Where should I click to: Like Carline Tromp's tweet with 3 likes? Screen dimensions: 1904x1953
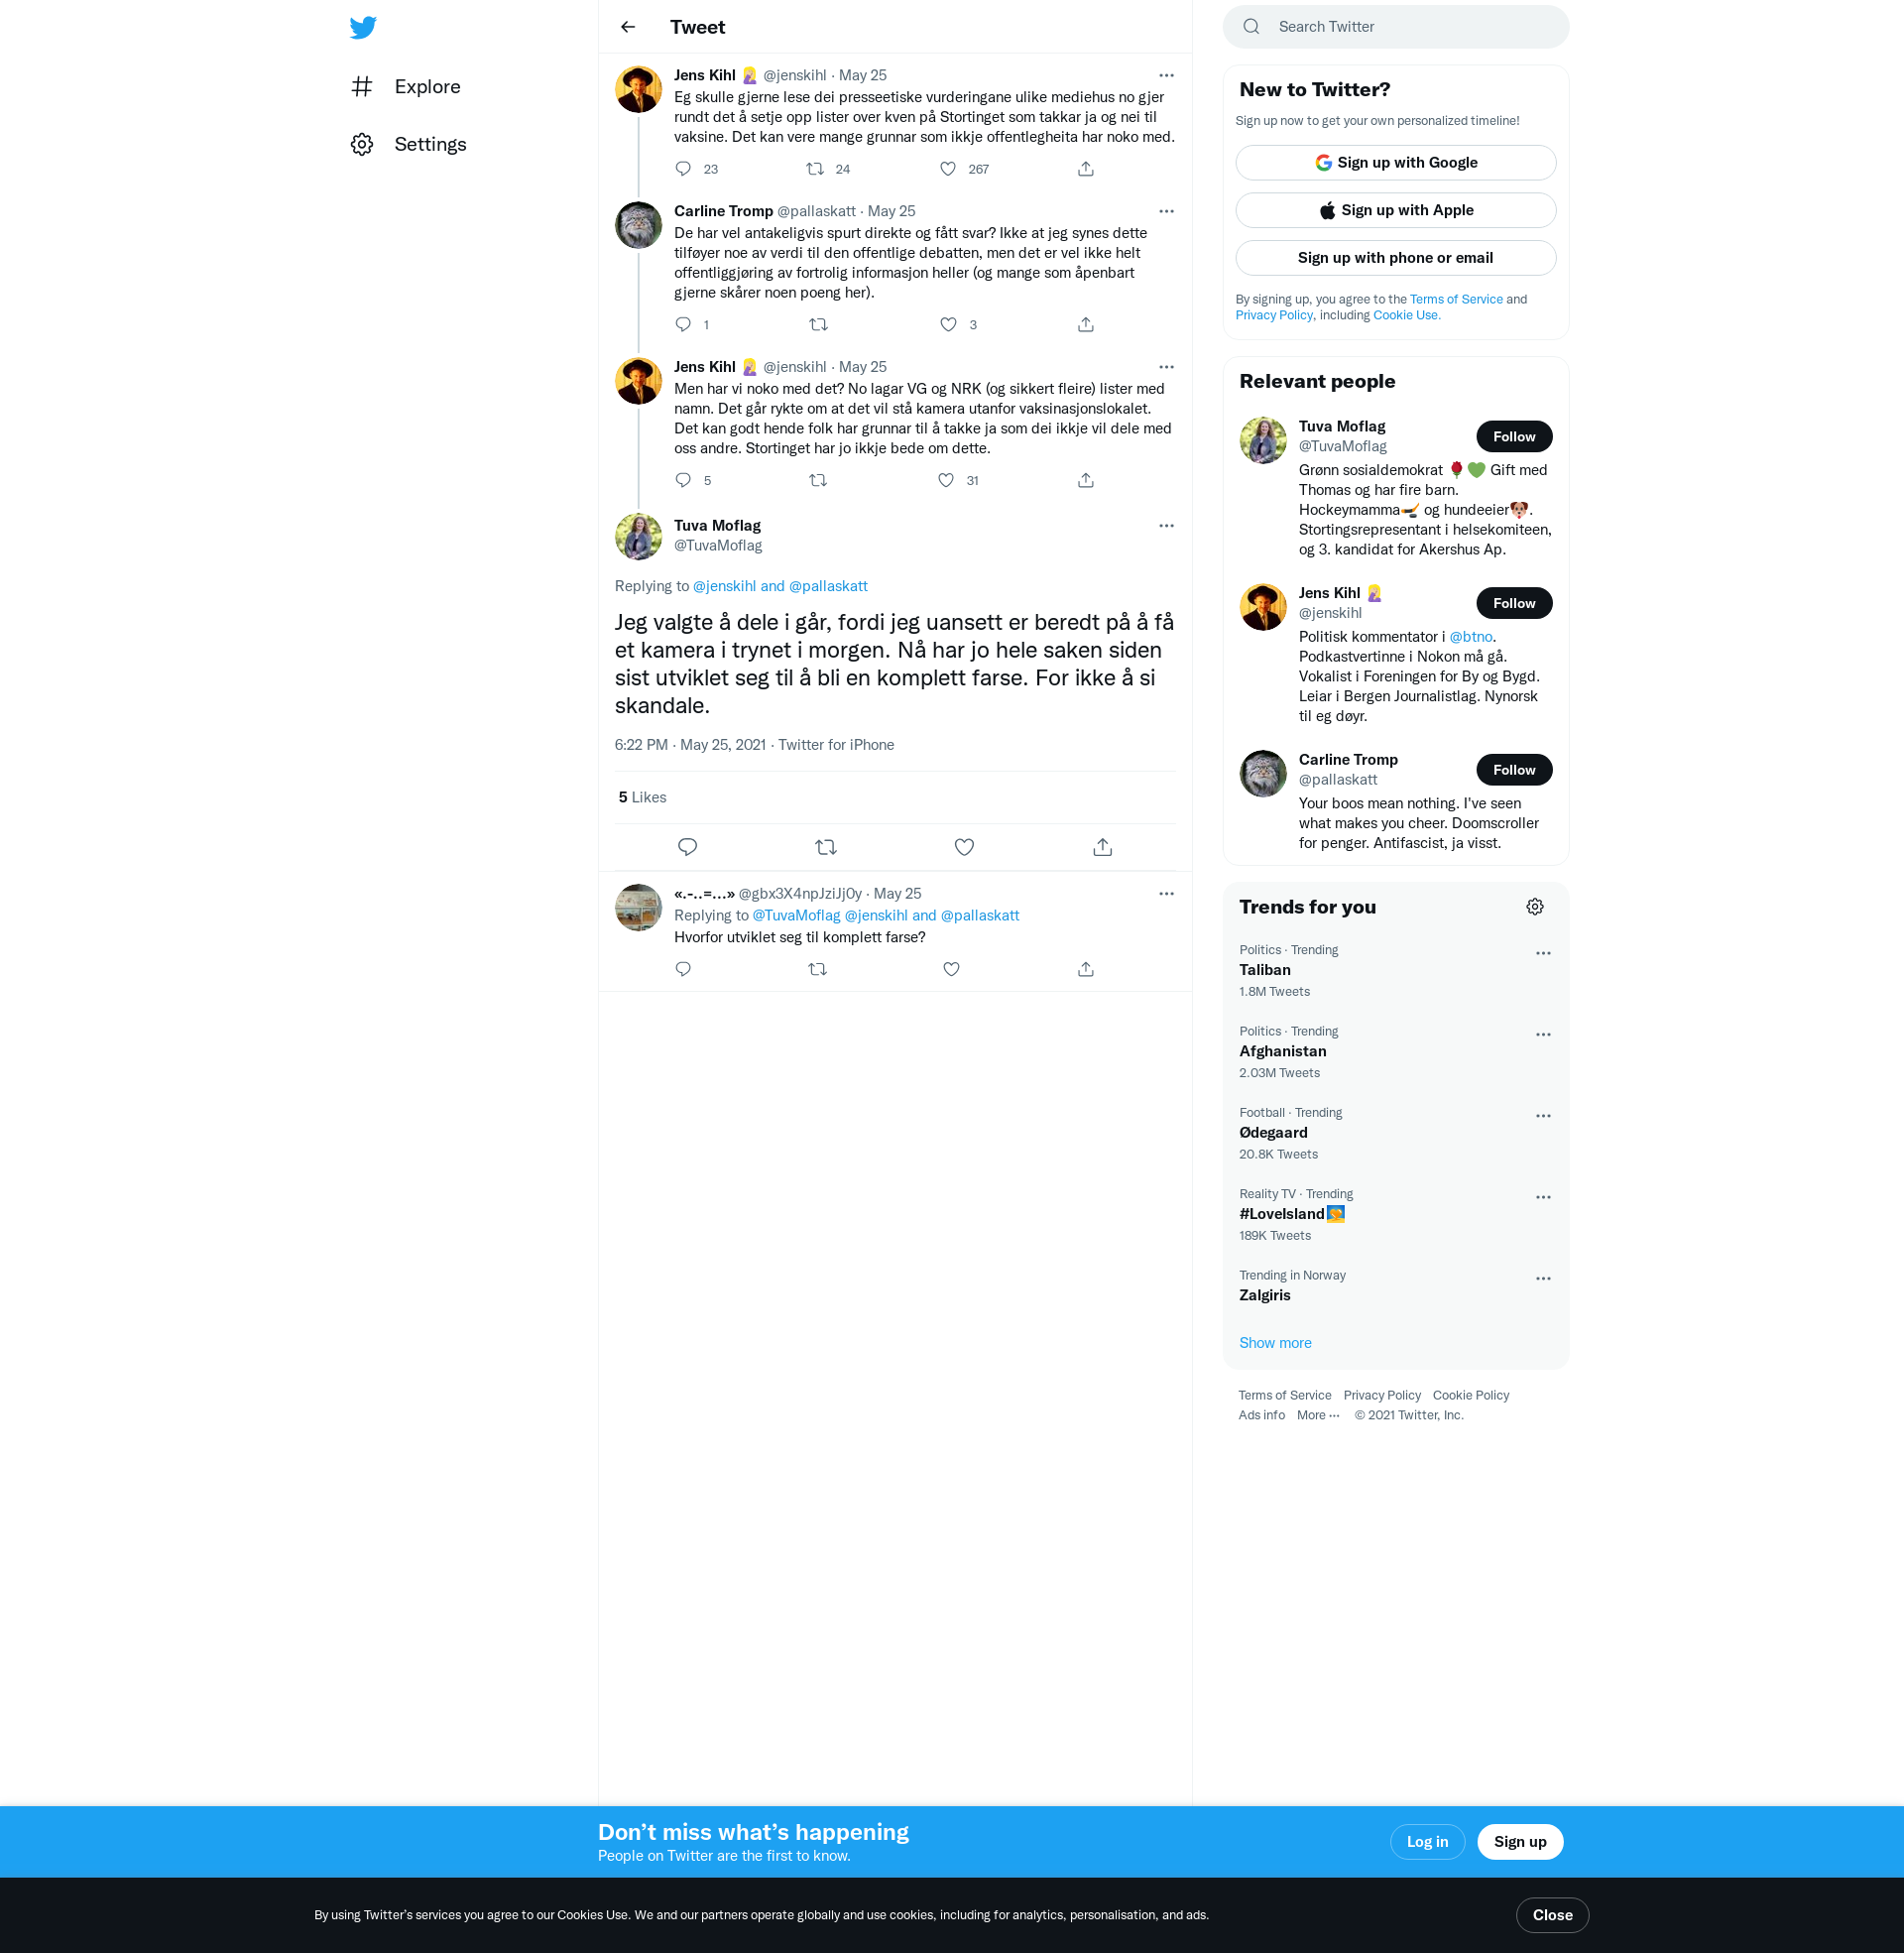948,324
